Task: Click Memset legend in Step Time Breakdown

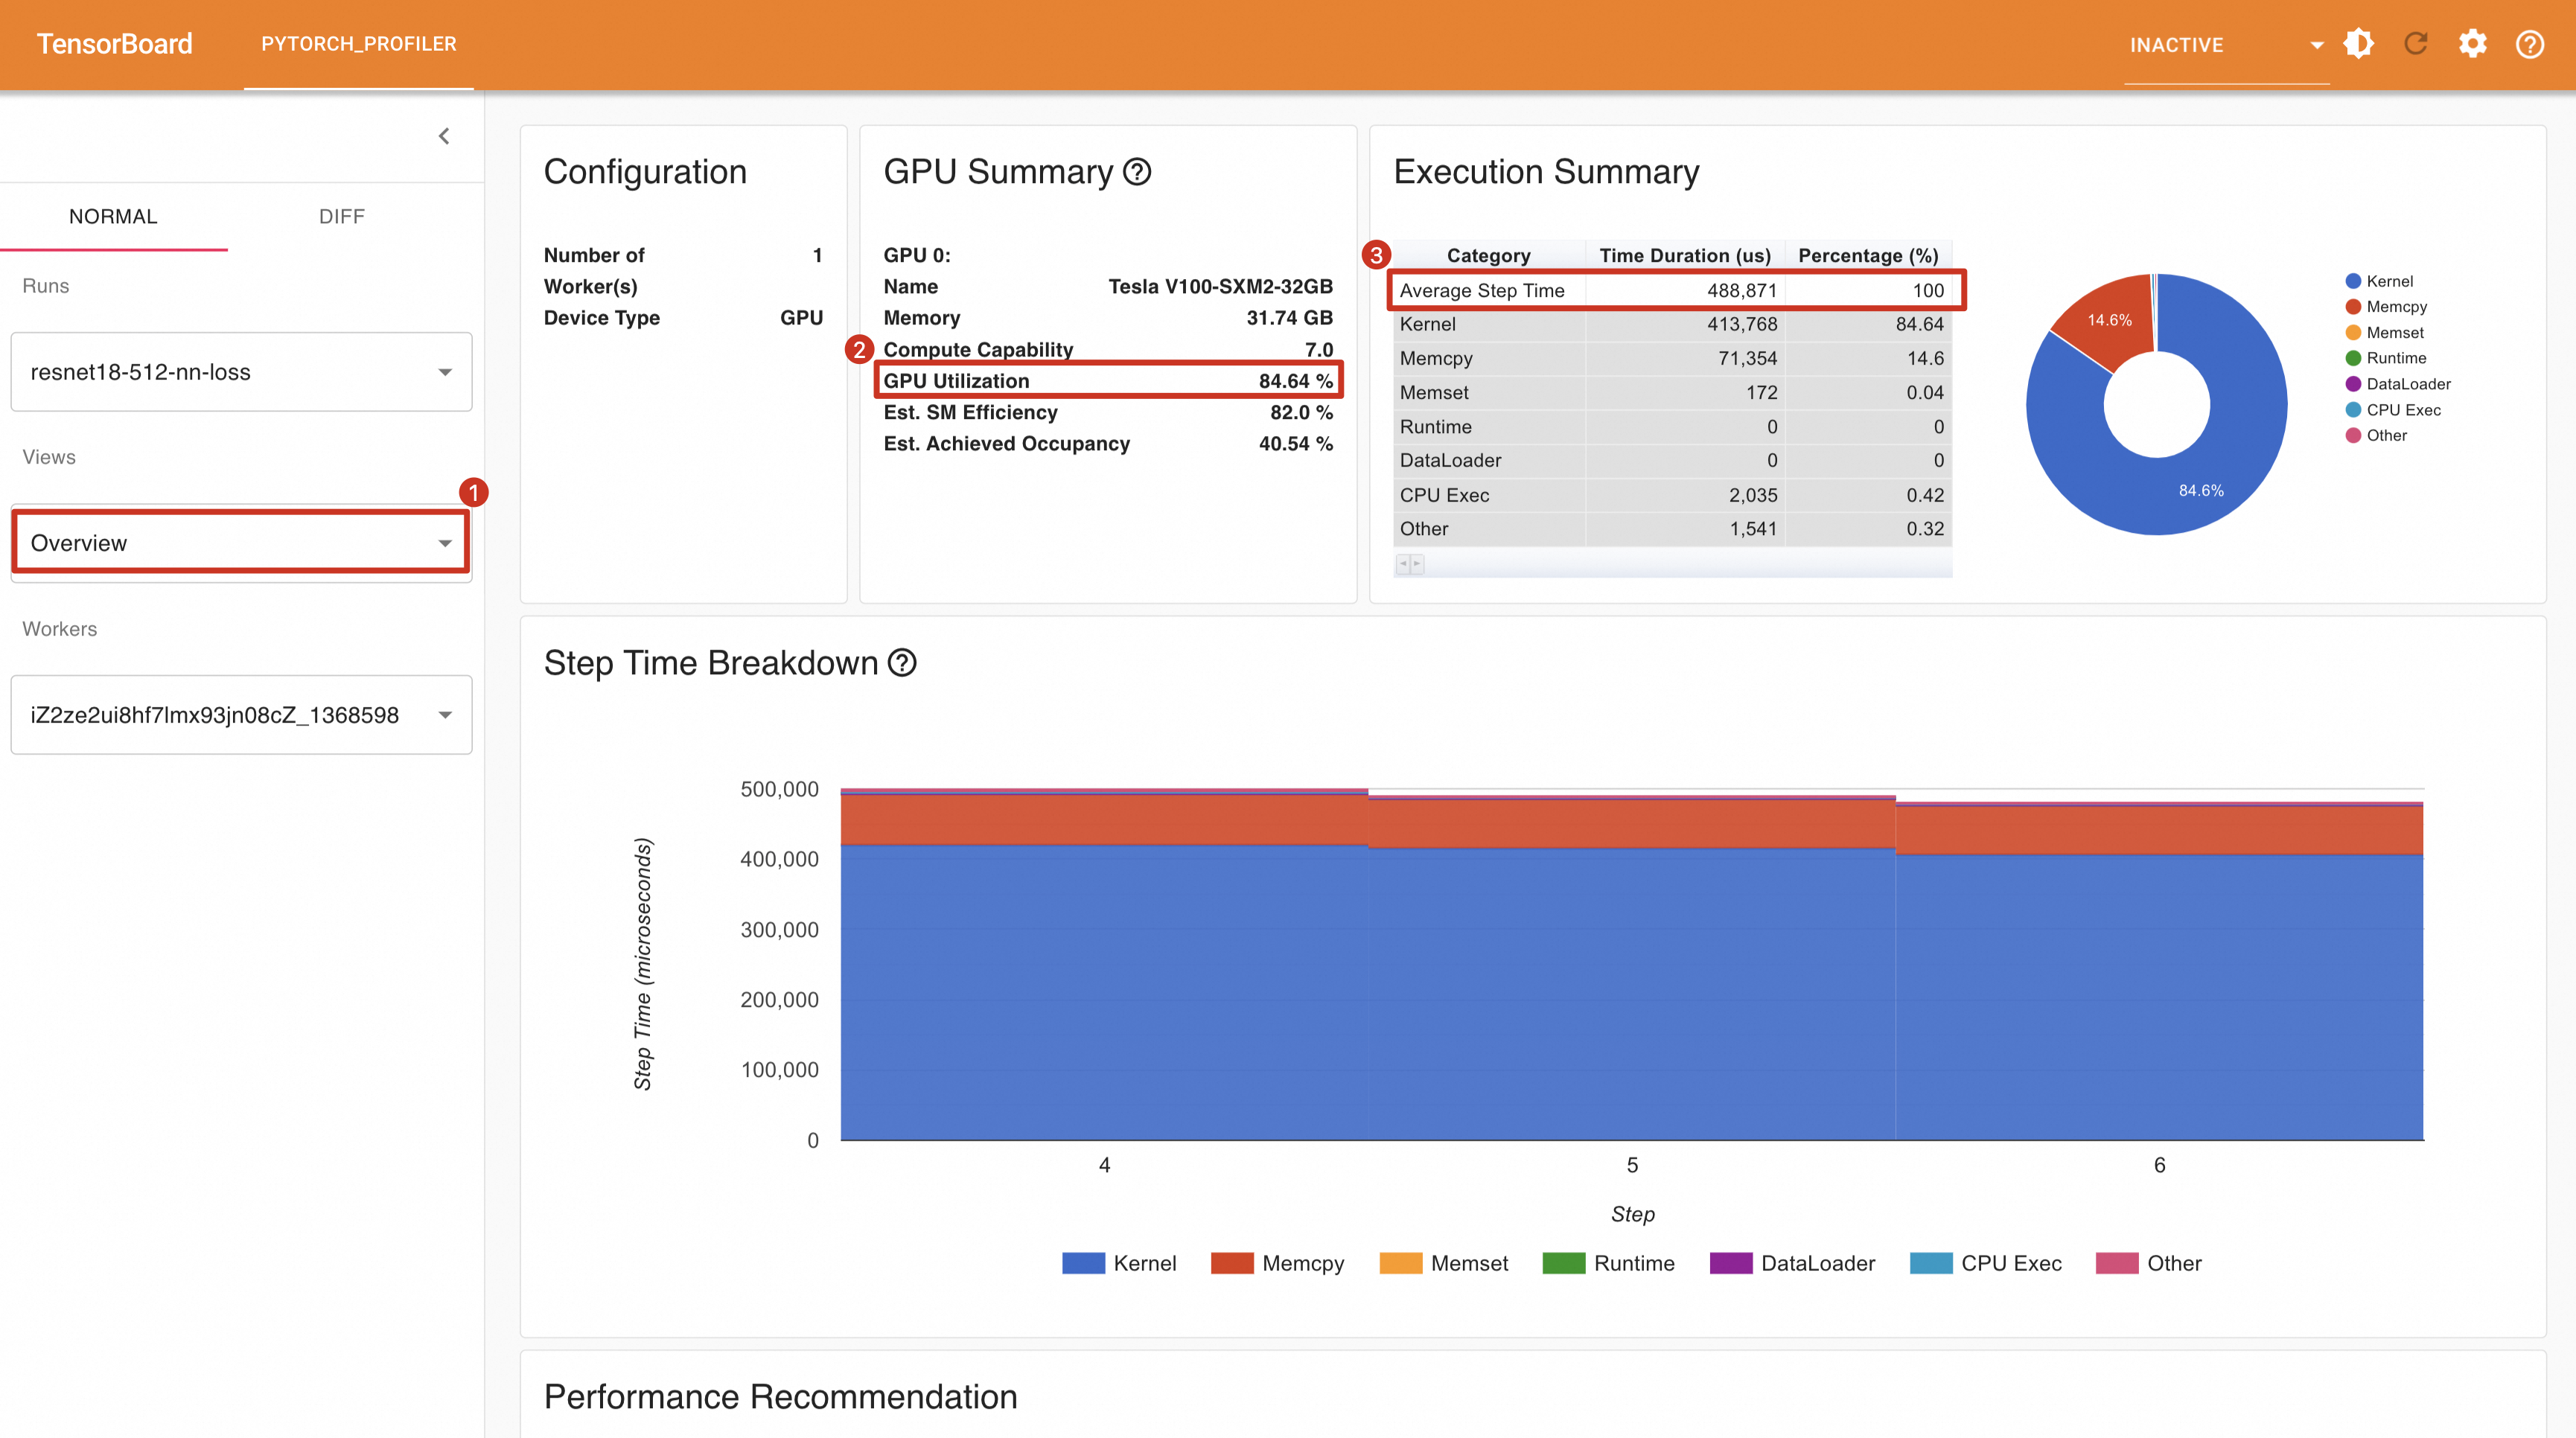Action: click(x=1443, y=1263)
